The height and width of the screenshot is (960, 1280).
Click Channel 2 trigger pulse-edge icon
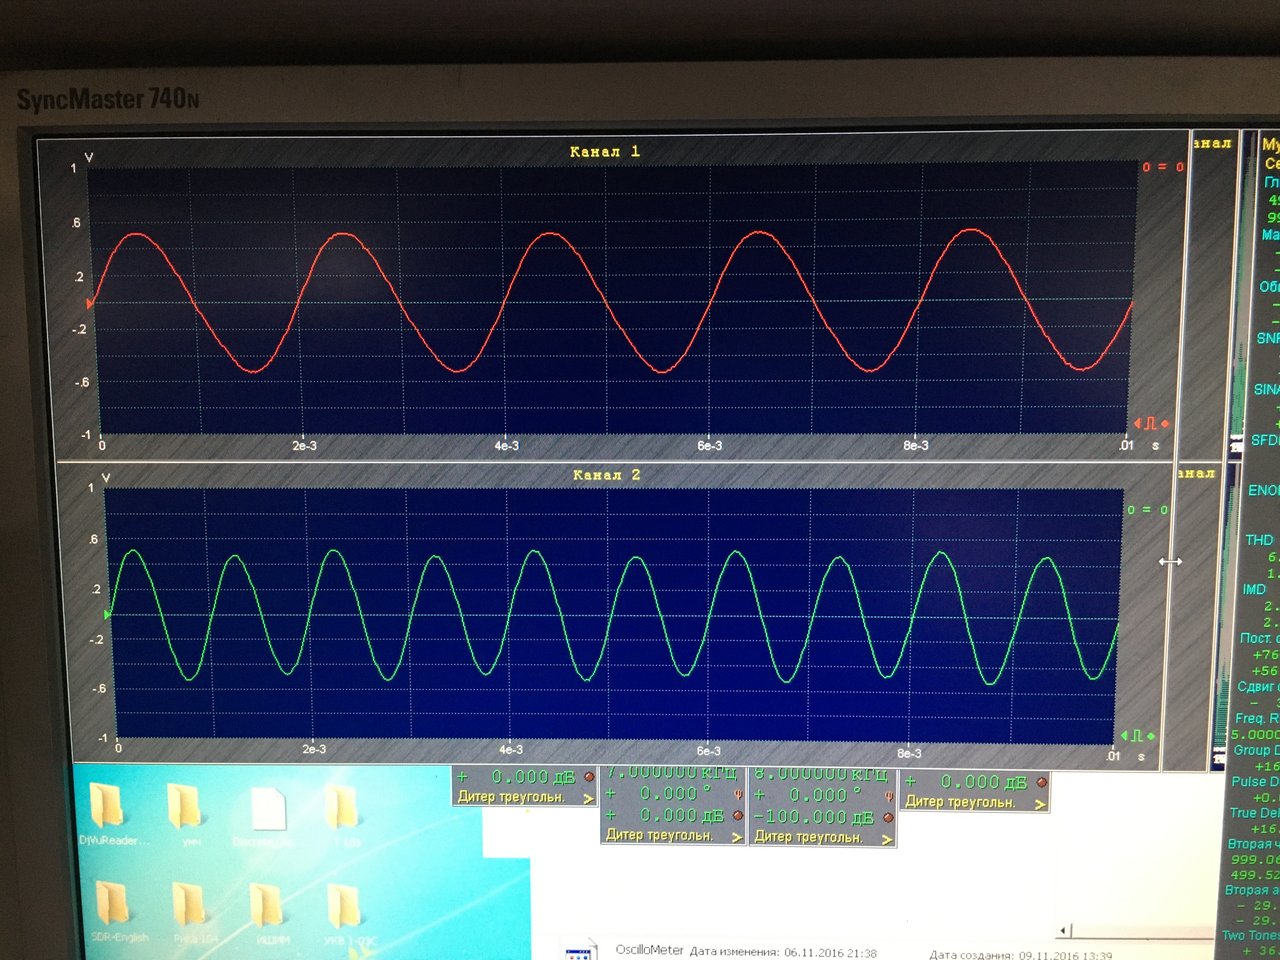pyautogui.click(x=1137, y=736)
